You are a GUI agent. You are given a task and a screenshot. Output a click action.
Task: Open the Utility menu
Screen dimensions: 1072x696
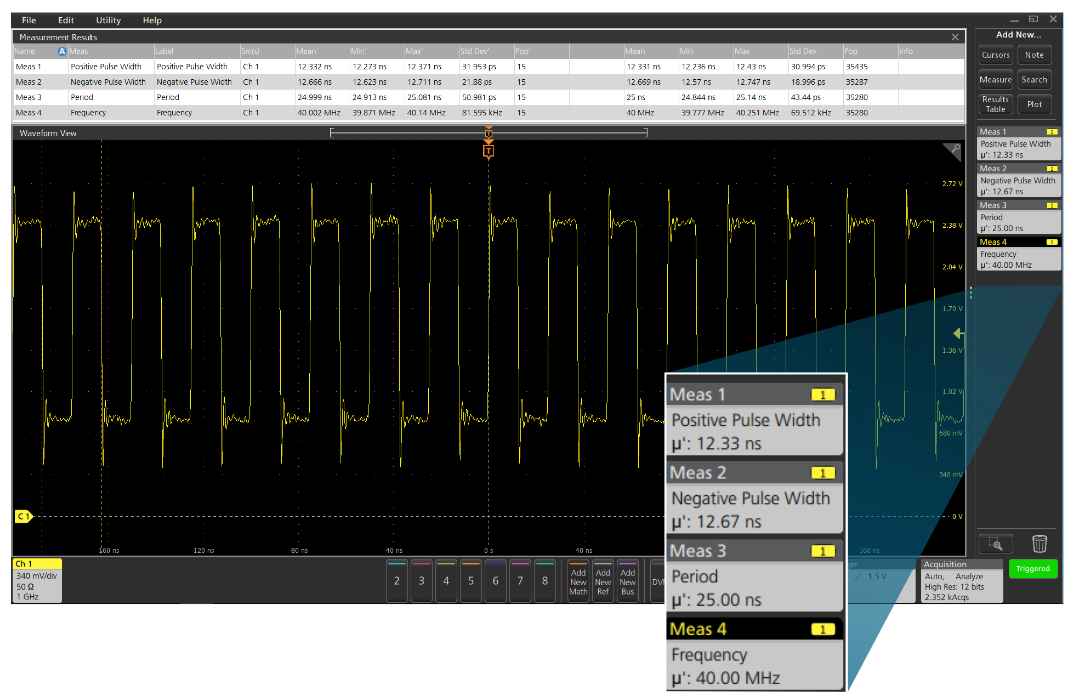(108, 20)
